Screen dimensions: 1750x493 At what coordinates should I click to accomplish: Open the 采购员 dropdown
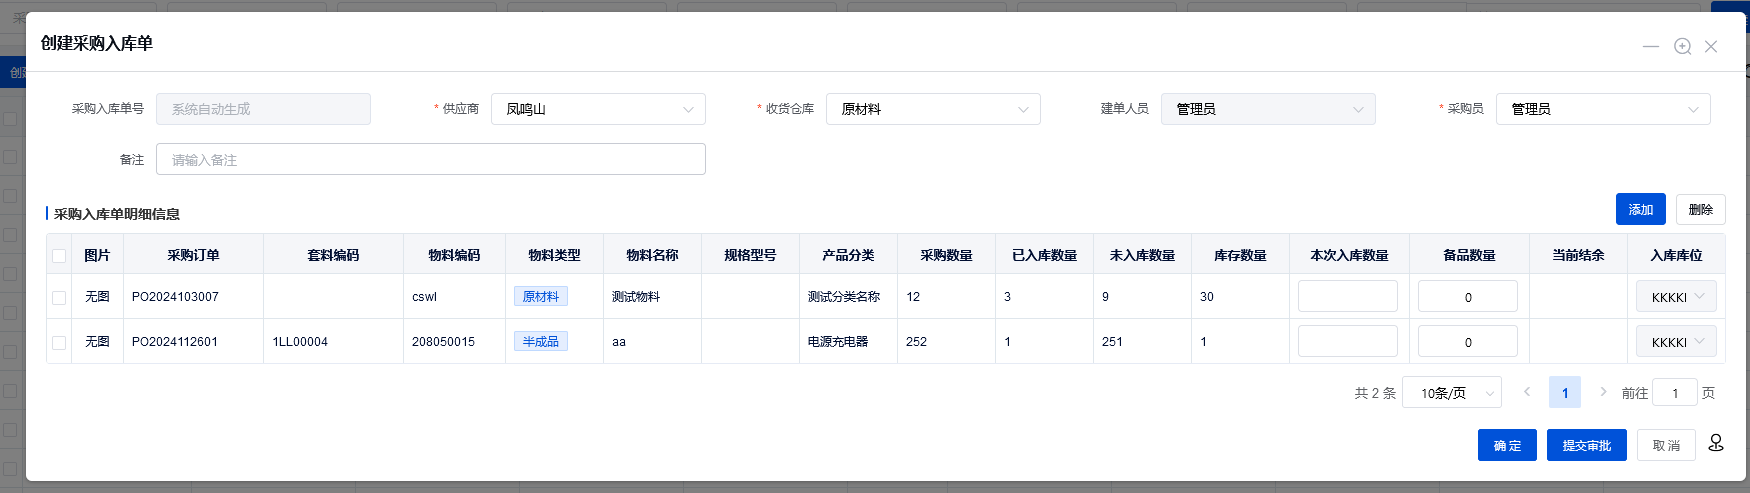pos(1603,109)
